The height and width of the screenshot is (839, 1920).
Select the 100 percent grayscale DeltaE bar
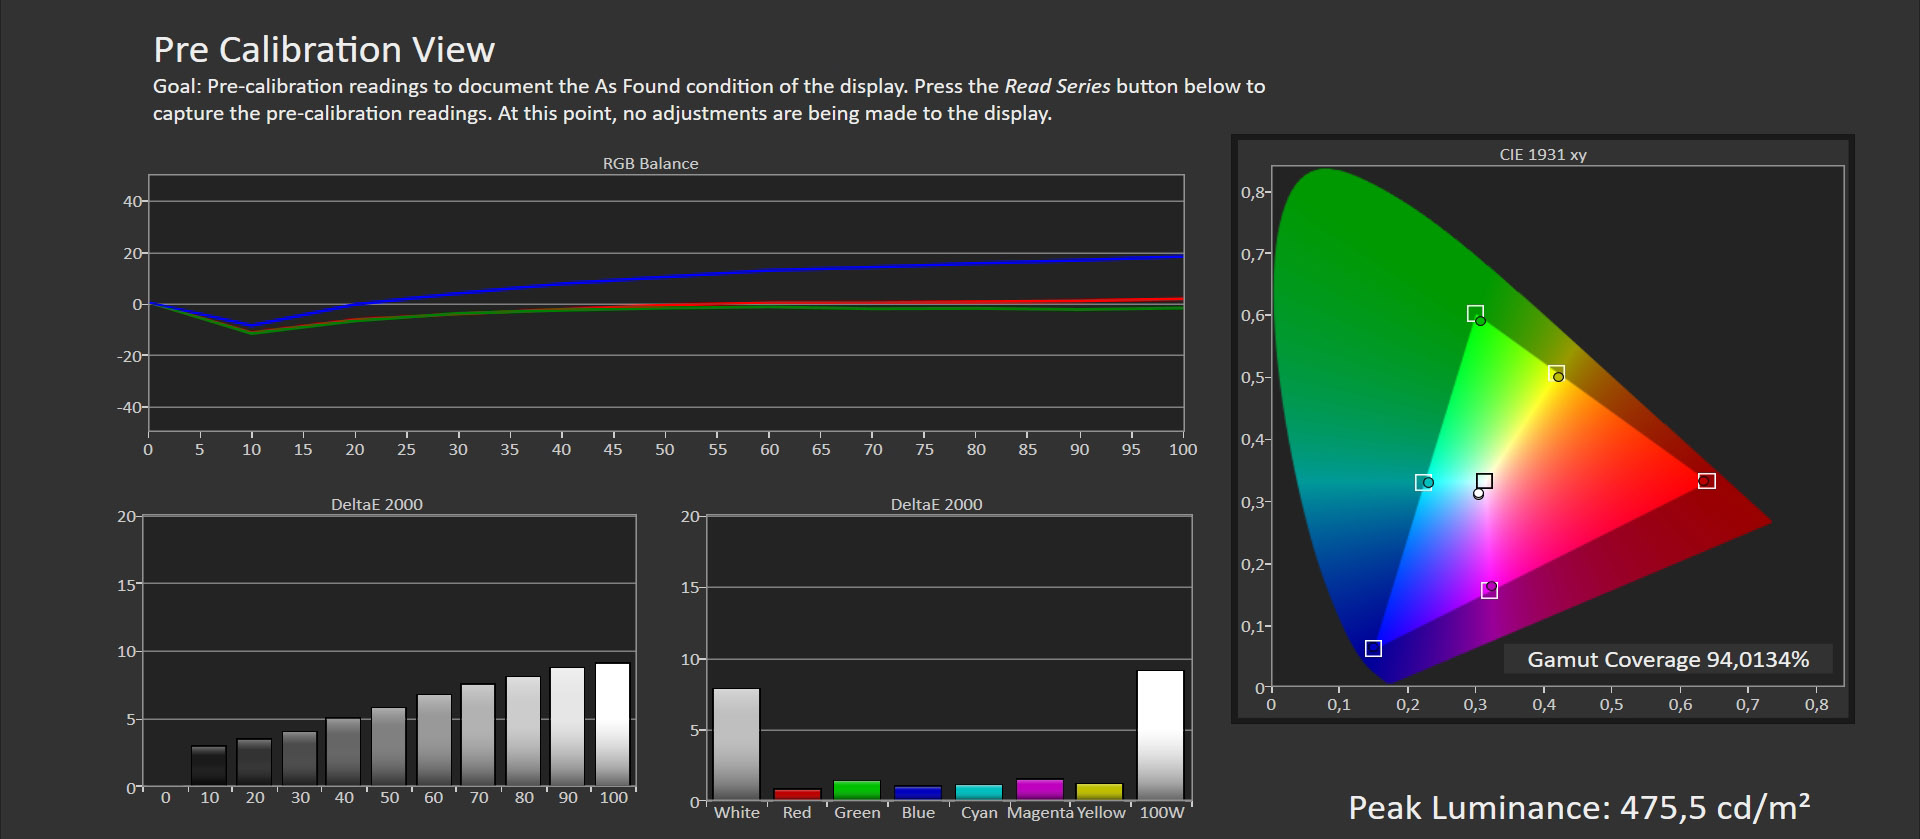[613, 724]
